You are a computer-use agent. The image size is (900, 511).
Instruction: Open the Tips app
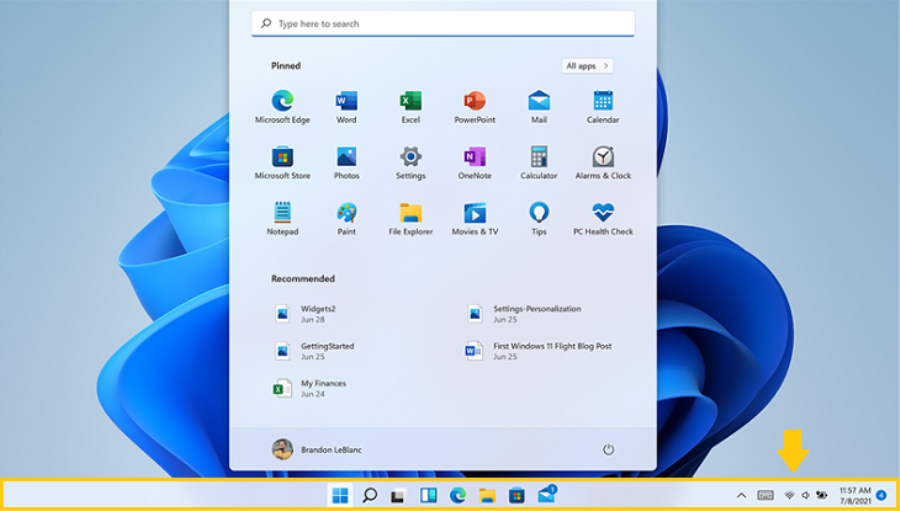(539, 219)
